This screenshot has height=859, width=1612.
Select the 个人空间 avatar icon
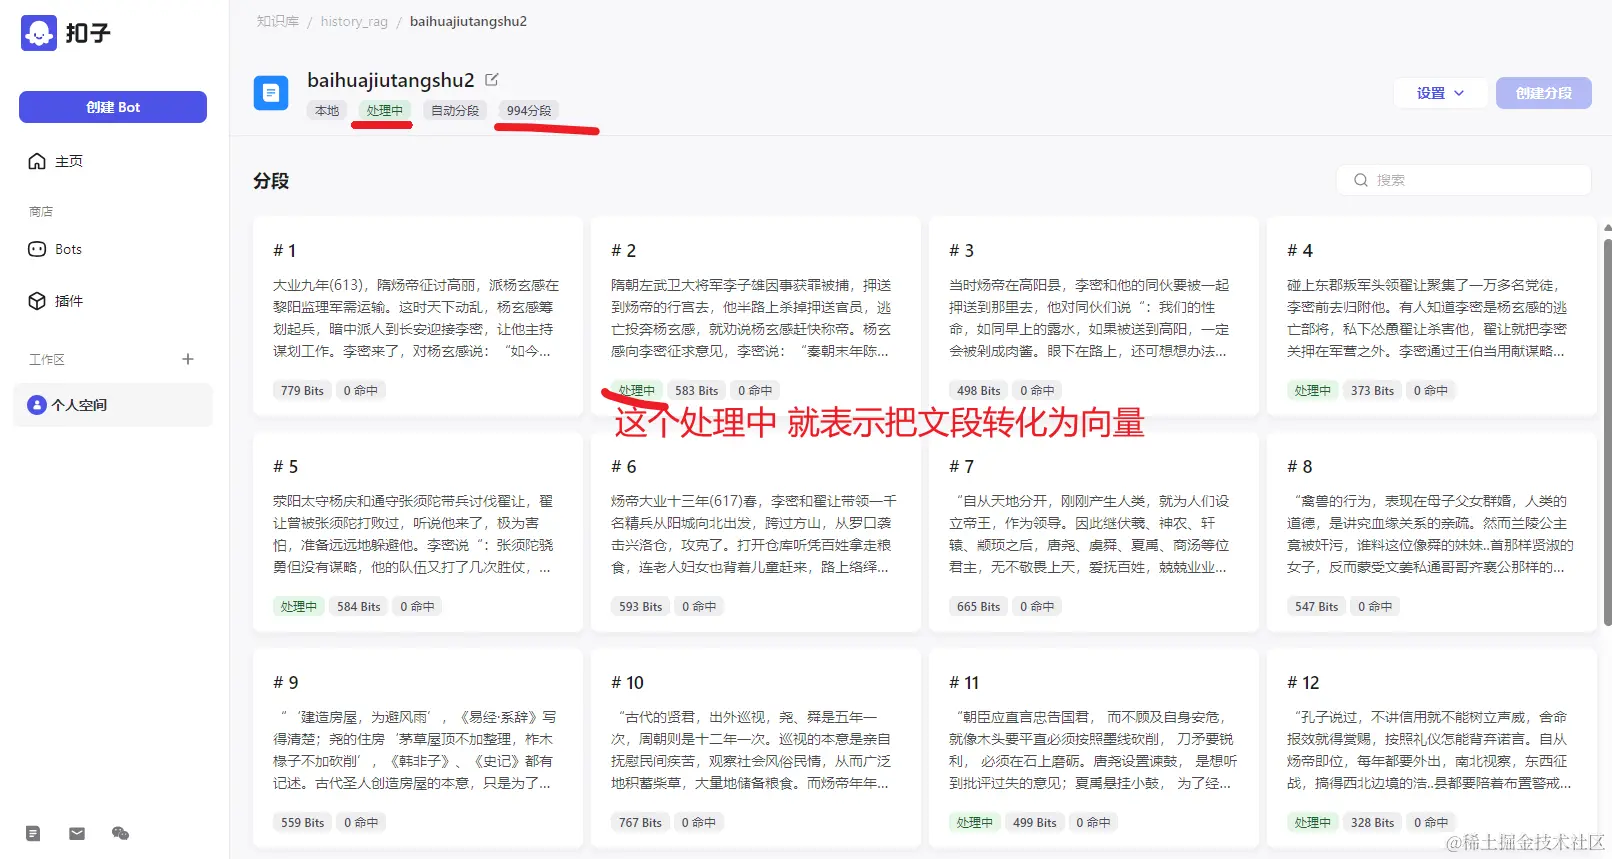[37, 405]
